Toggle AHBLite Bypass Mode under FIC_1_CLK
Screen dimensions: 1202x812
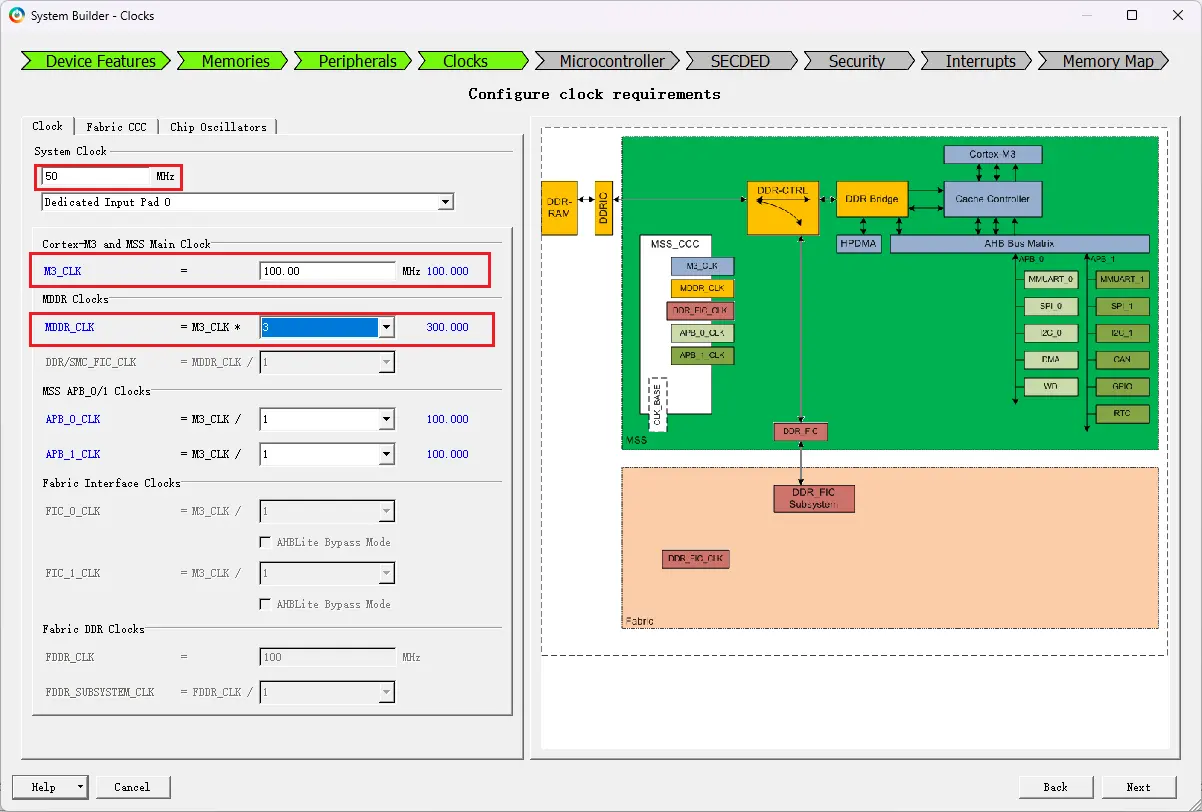(x=266, y=604)
